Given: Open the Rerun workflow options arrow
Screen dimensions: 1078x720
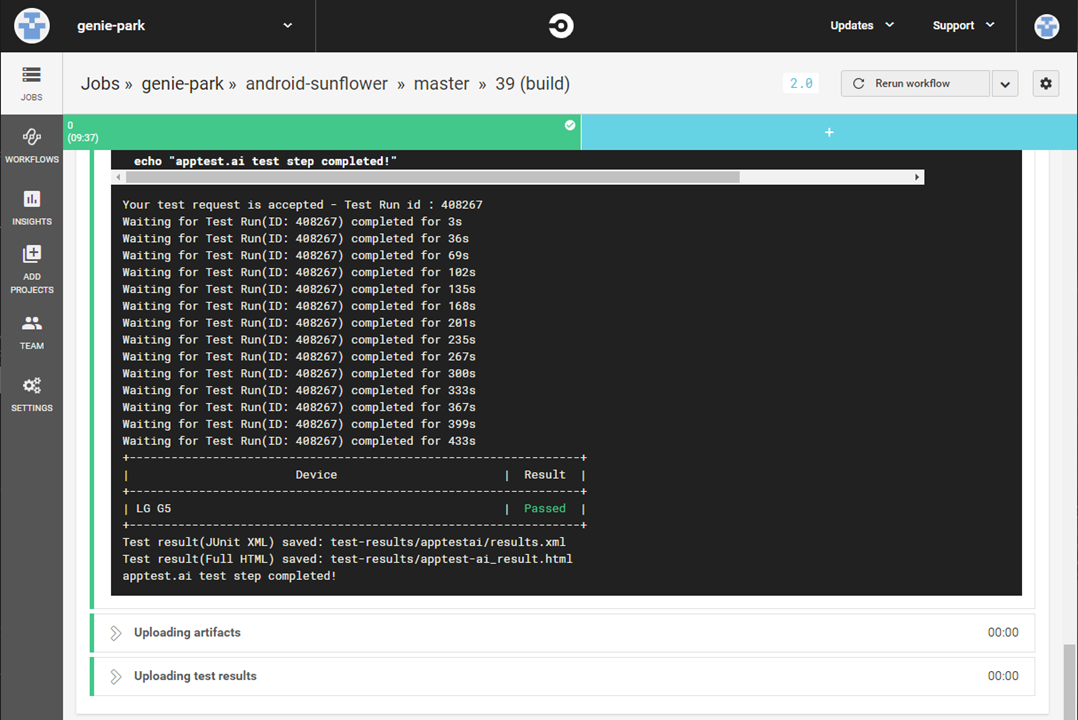Looking at the screenshot, I should [1005, 84].
